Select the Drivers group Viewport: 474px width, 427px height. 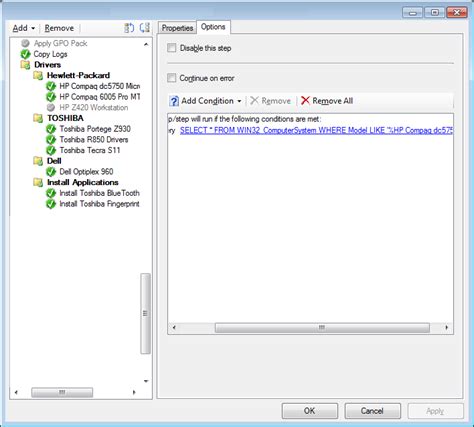coord(47,65)
